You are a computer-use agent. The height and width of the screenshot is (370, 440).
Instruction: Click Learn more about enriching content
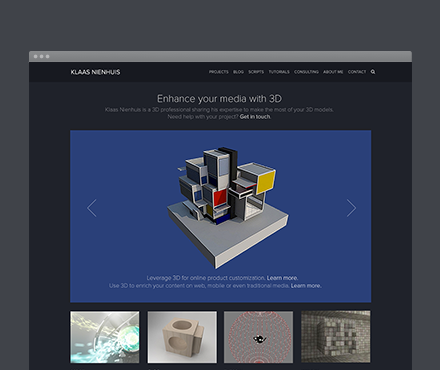point(306,286)
